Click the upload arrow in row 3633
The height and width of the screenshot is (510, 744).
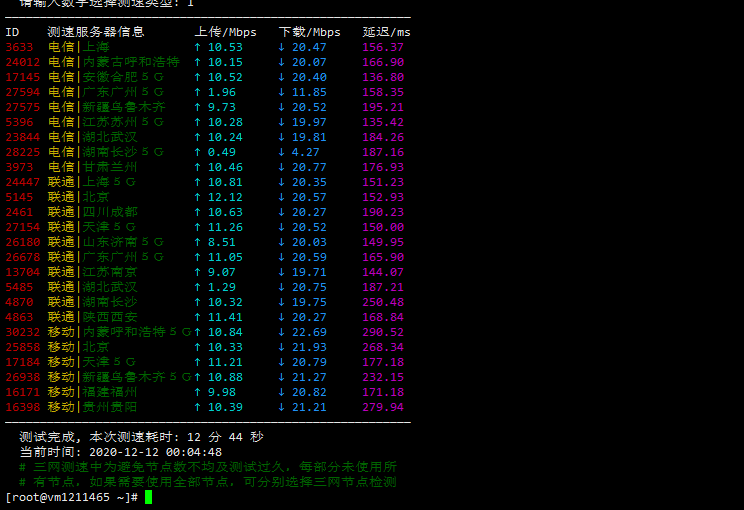pos(197,47)
